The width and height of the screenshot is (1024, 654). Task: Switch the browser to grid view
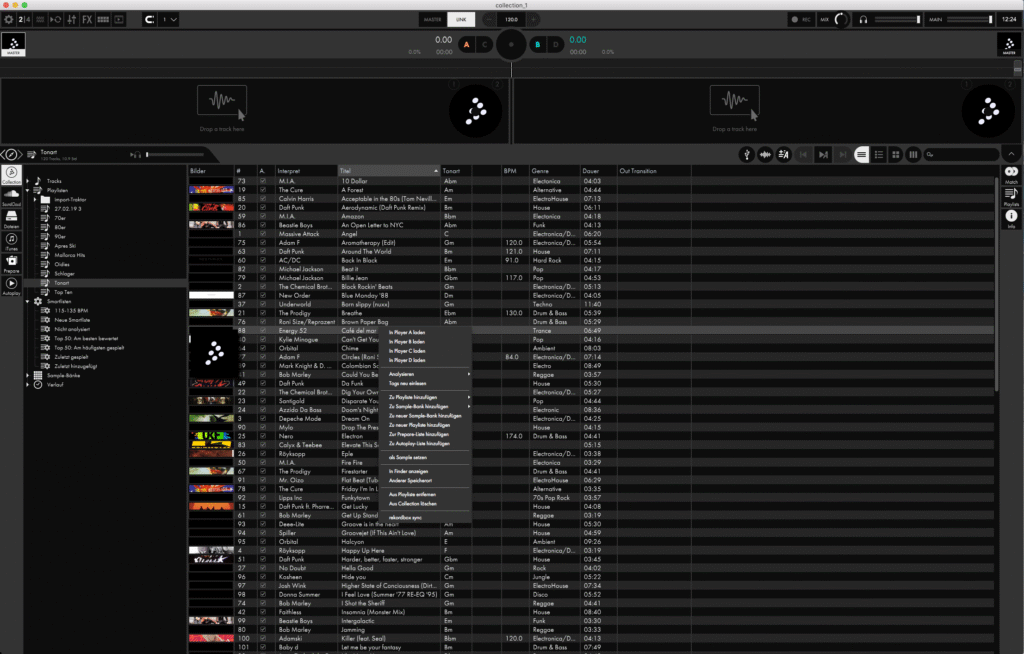coord(895,155)
